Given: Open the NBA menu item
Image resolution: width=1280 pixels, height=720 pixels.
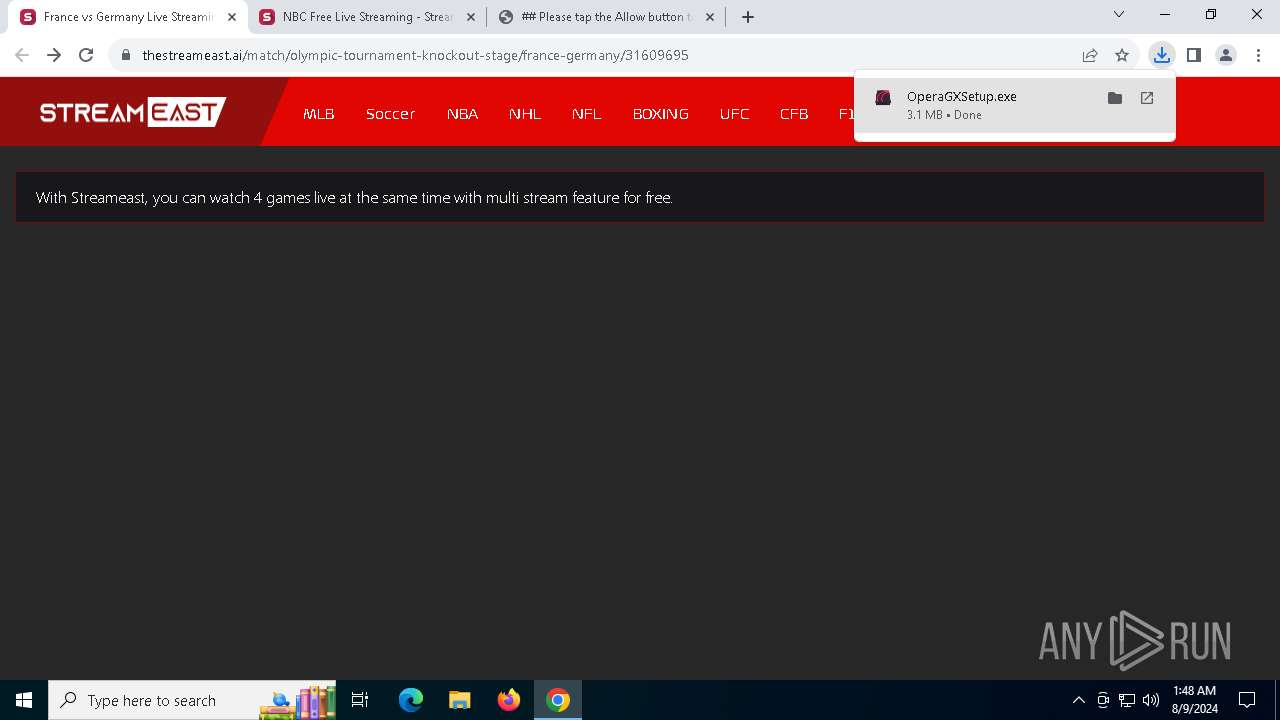Looking at the screenshot, I should click(x=462, y=114).
